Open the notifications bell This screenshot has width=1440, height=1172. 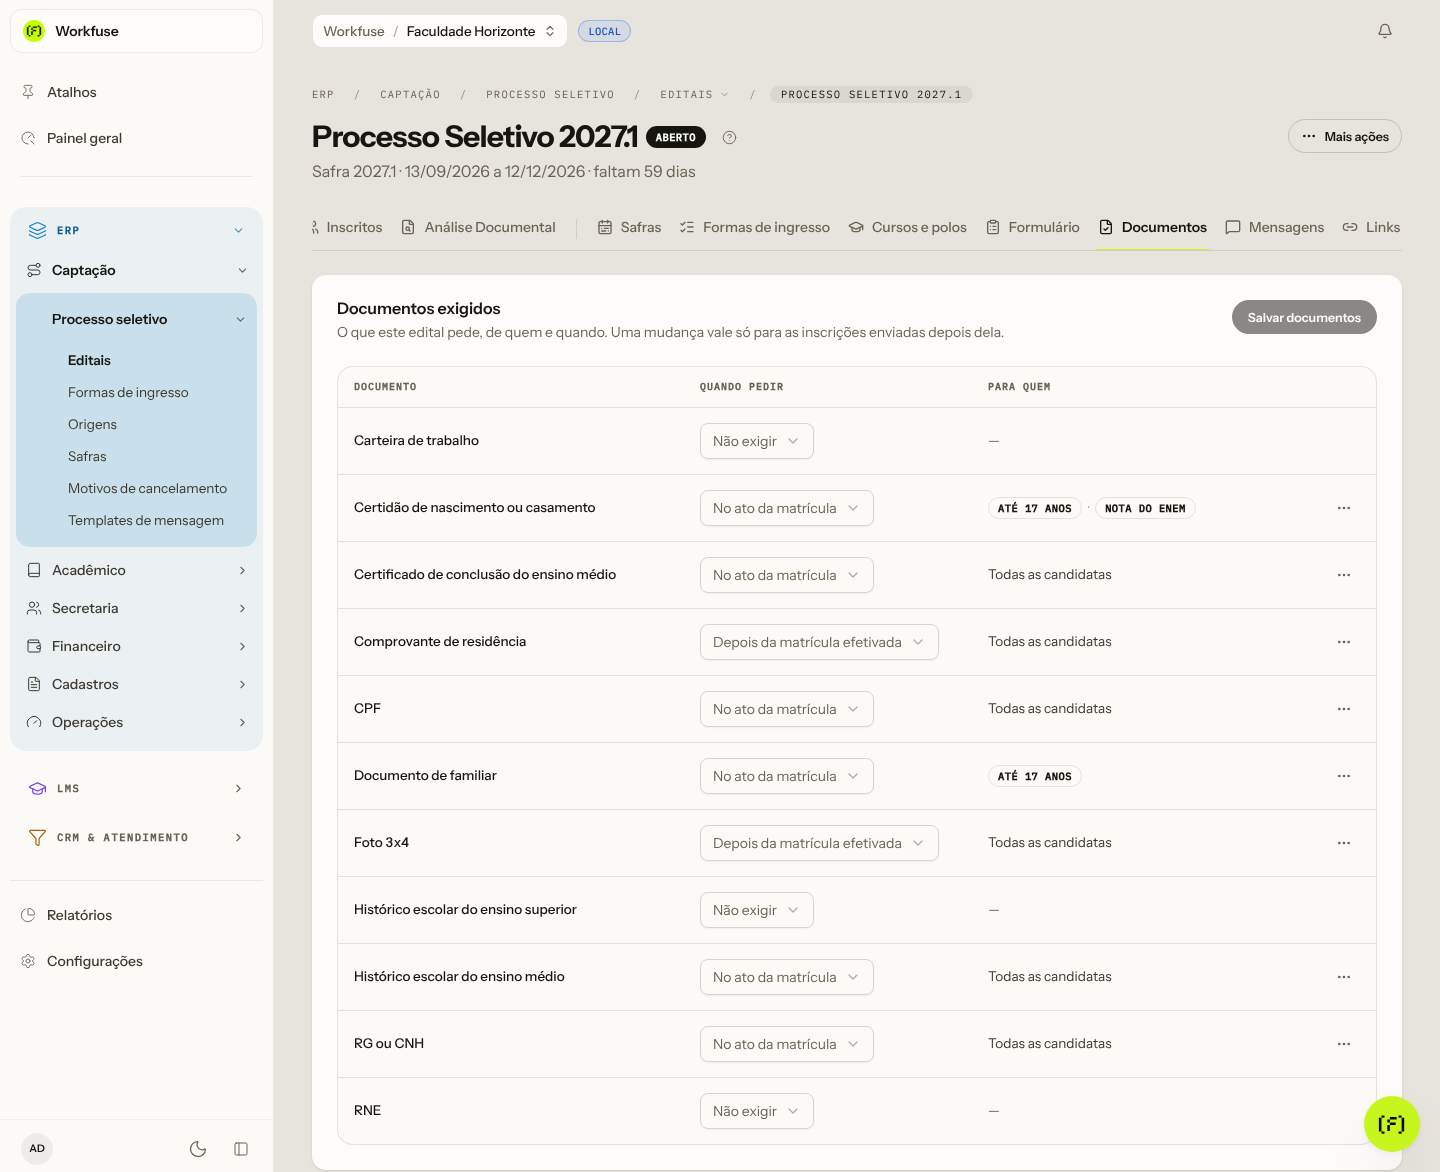(1385, 31)
